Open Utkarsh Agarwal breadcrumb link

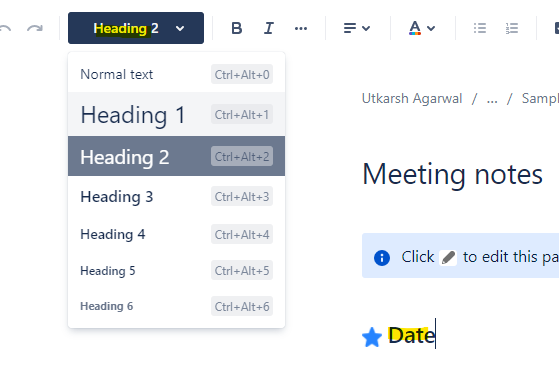click(x=412, y=98)
